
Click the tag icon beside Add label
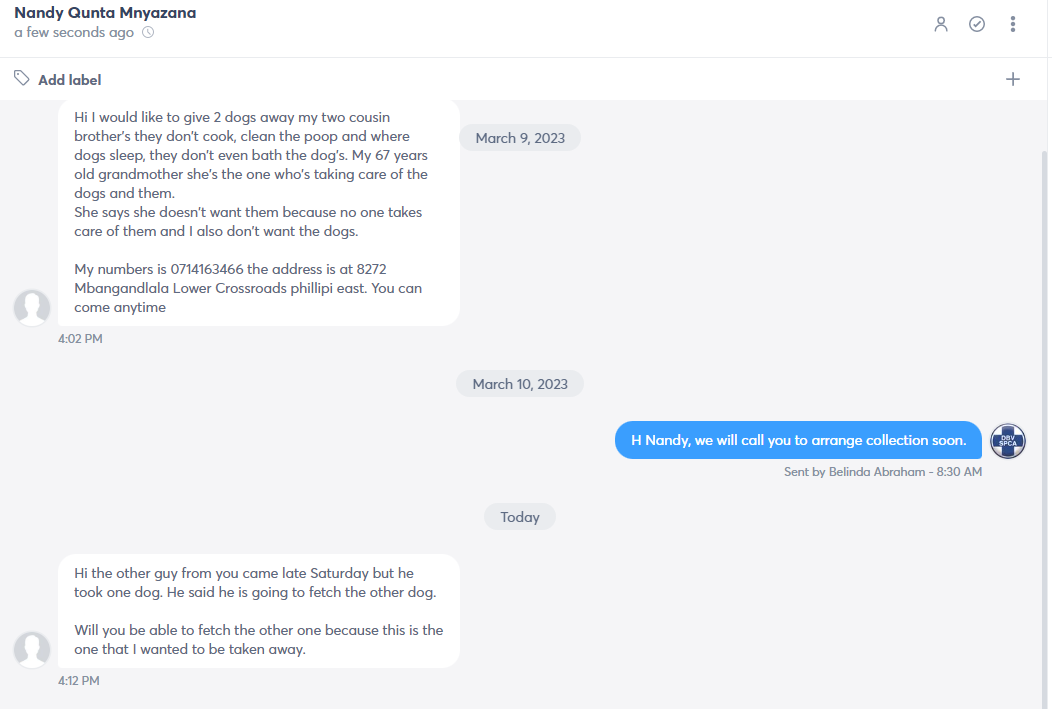pyautogui.click(x=21, y=78)
